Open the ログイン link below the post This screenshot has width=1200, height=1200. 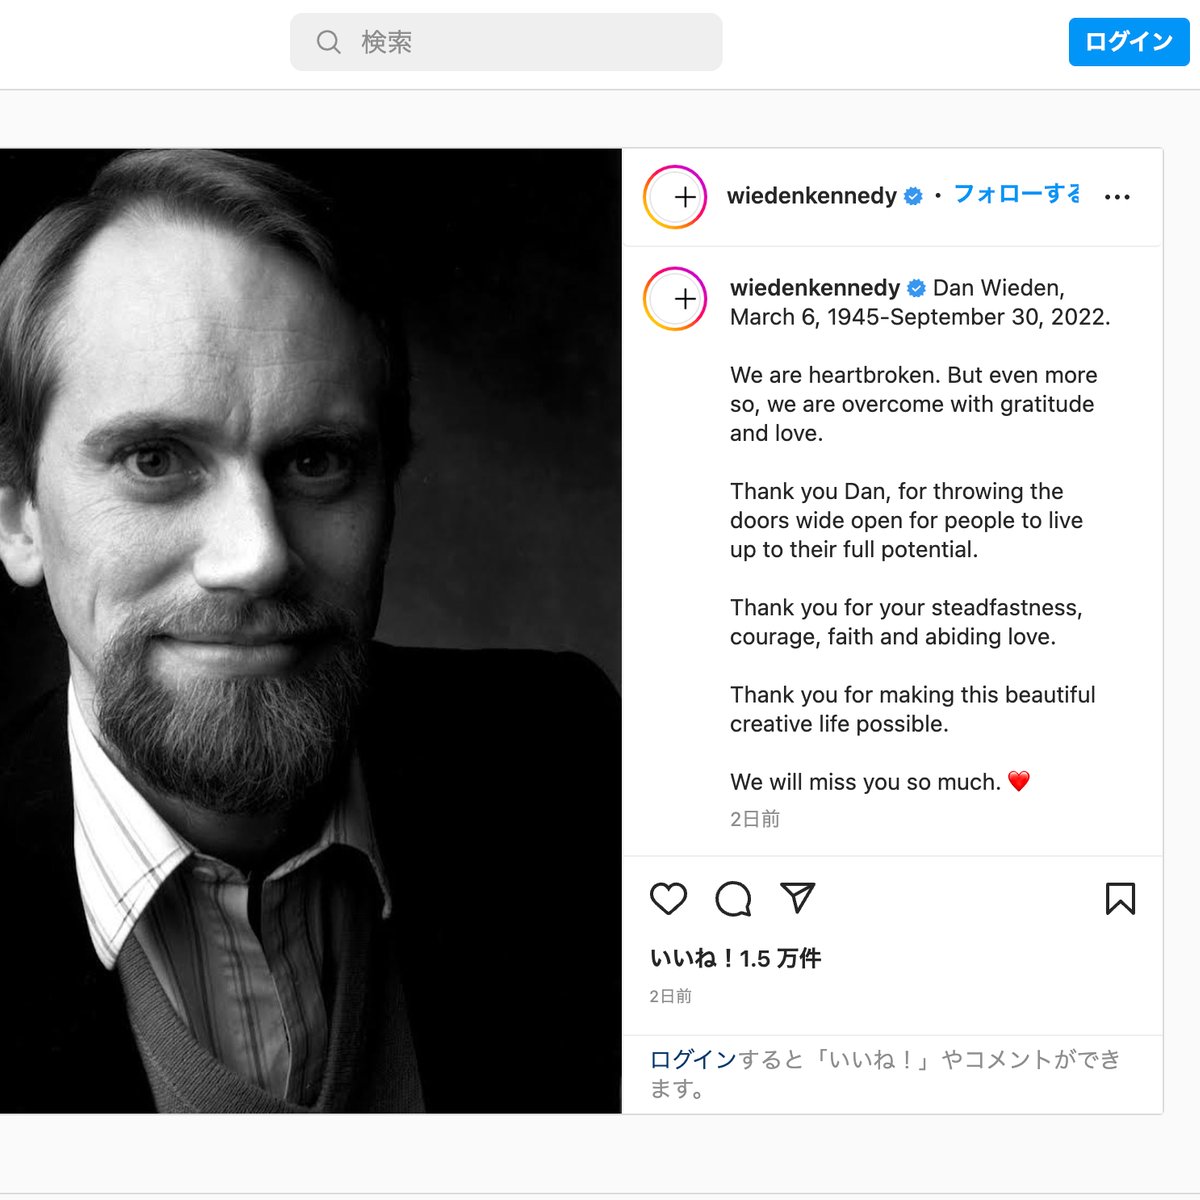pos(692,1059)
